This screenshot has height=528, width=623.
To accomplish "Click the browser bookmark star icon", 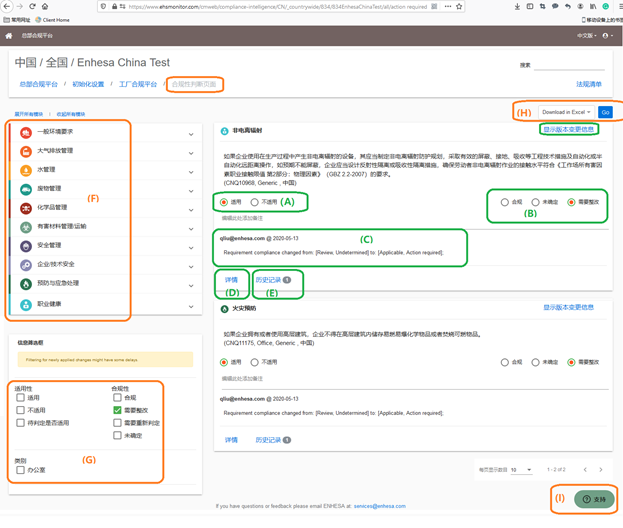I will tap(459, 6).
